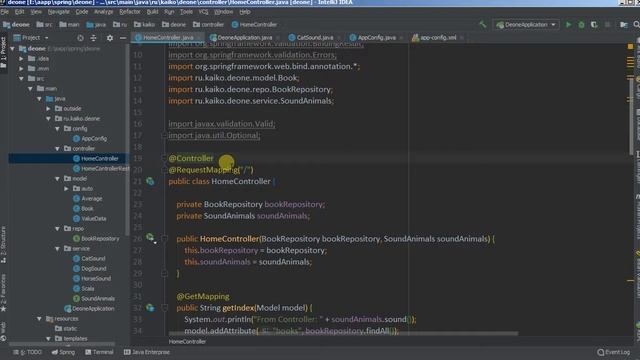640x360 pixels.
Task: Open the Build menu
Action: 152,12
